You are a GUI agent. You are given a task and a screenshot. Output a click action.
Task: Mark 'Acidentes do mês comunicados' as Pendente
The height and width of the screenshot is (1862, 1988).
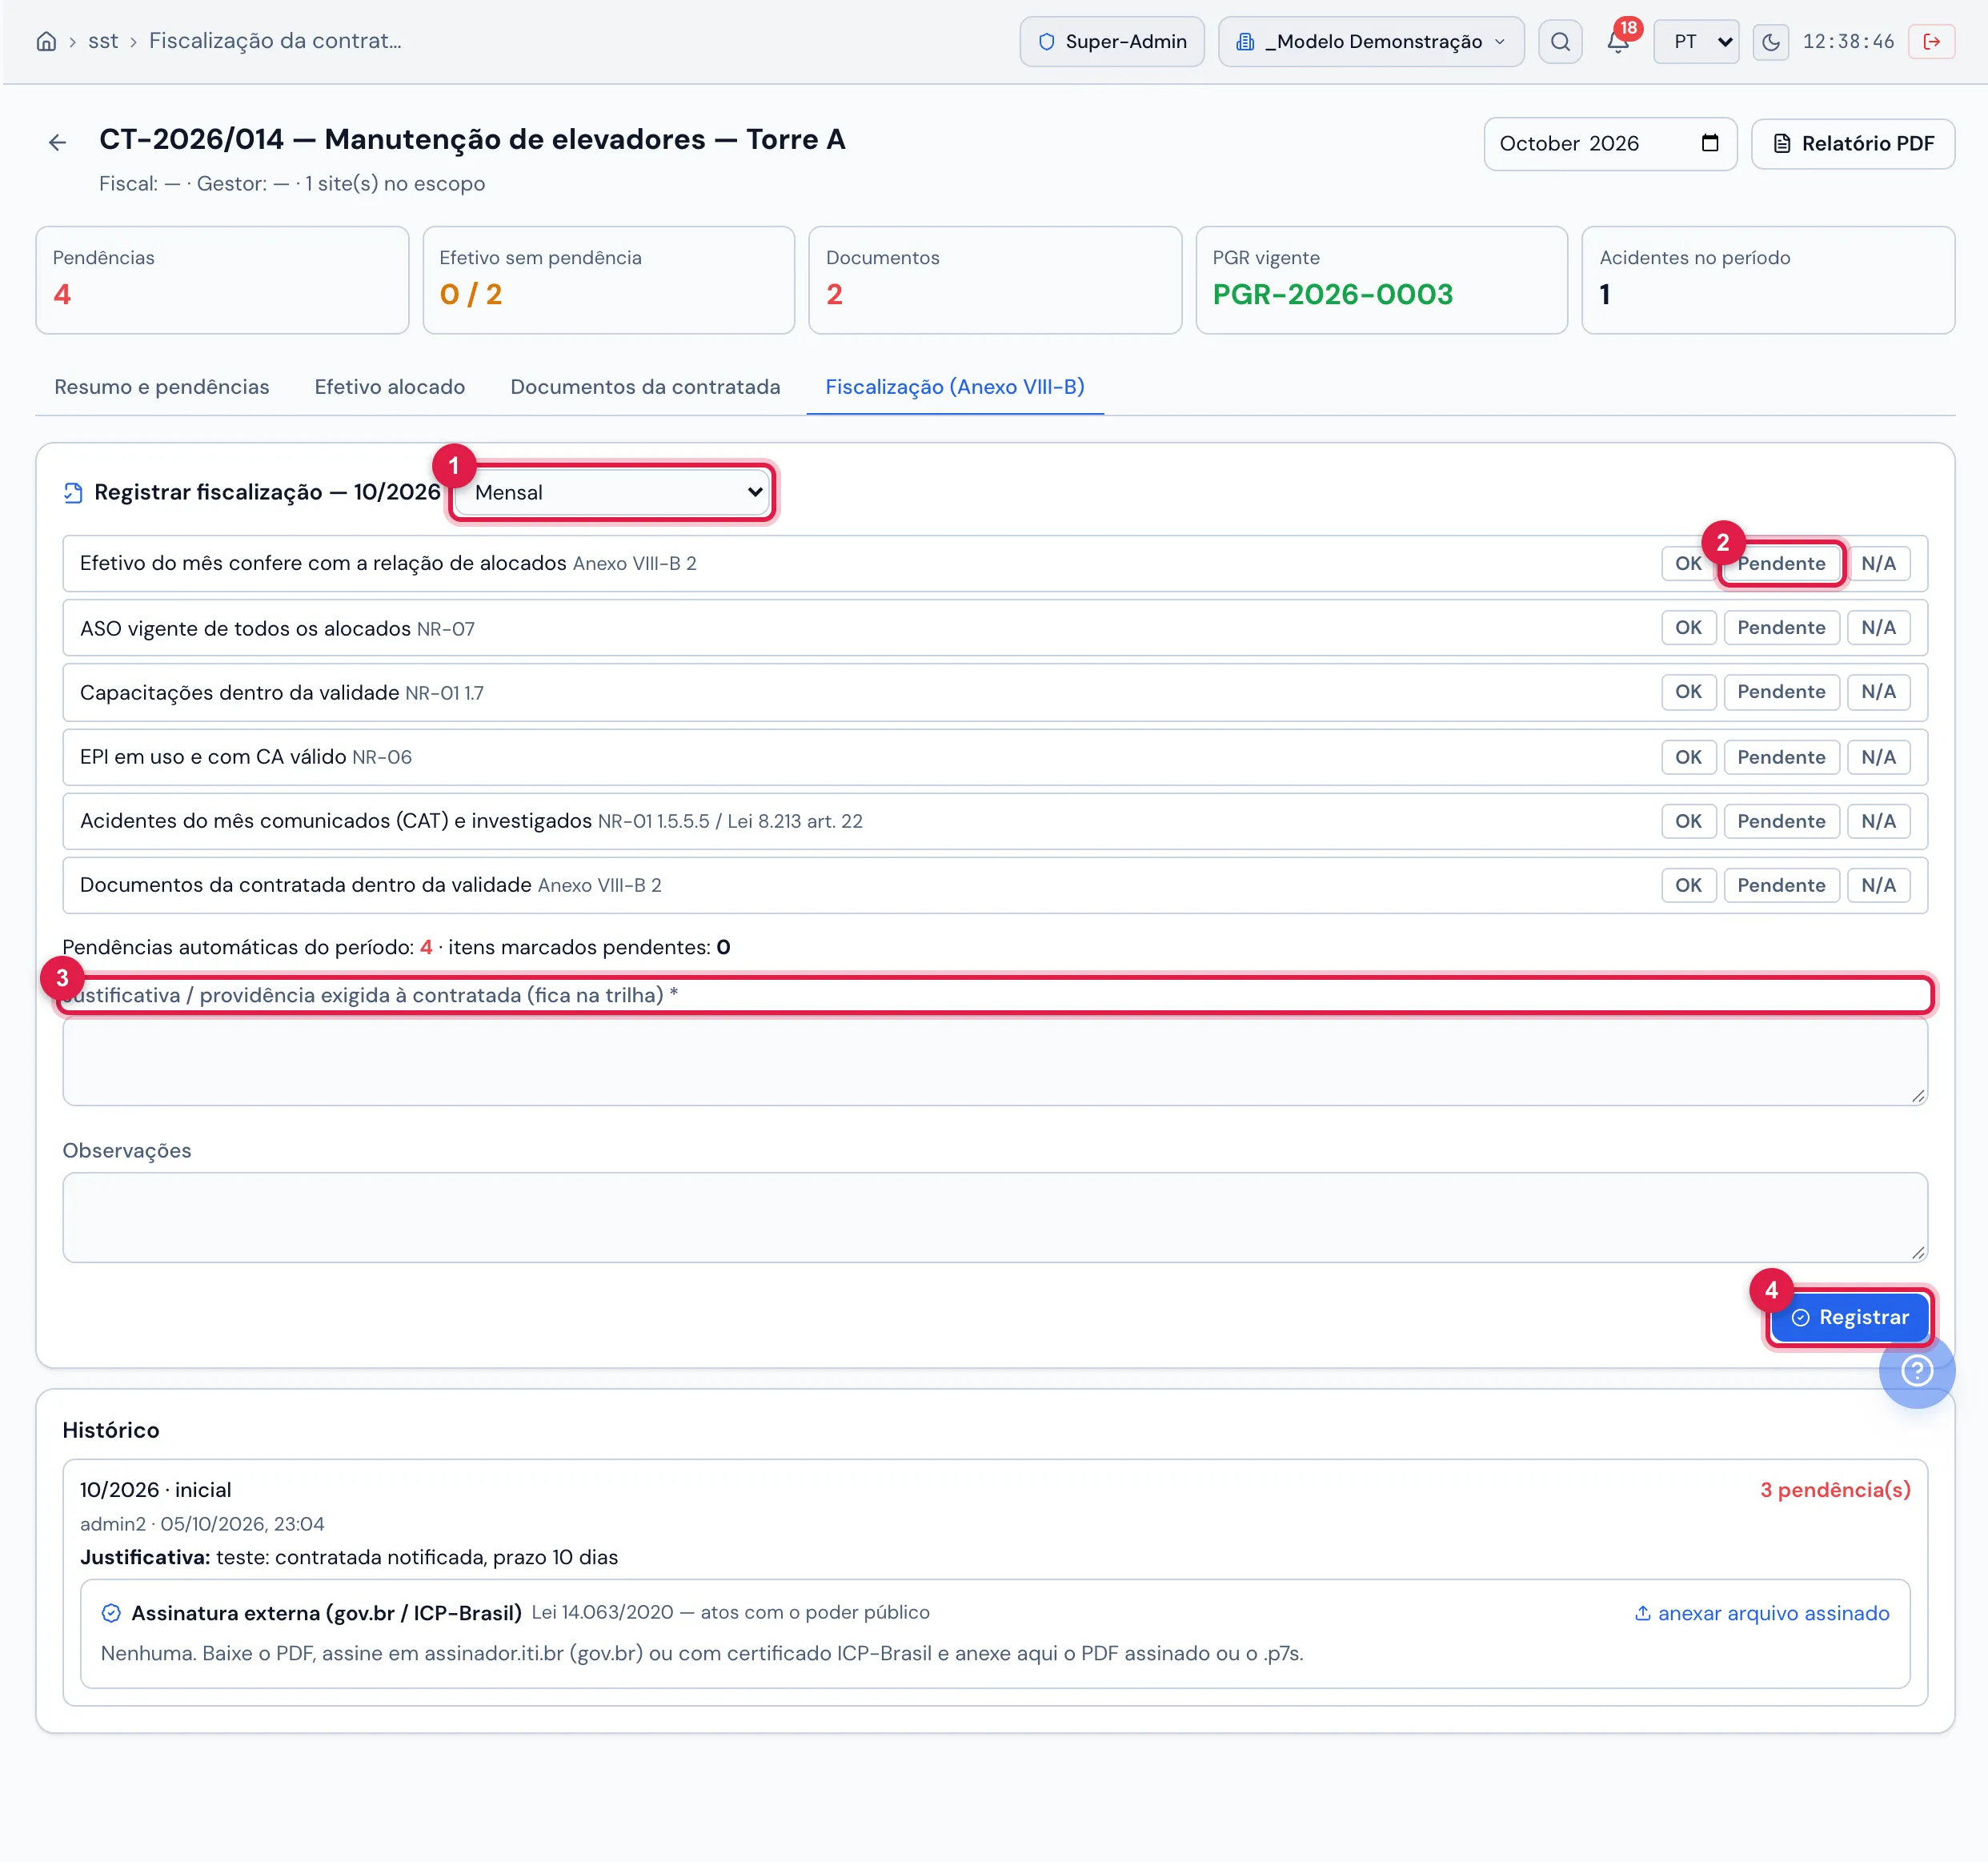tap(1781, 821)
